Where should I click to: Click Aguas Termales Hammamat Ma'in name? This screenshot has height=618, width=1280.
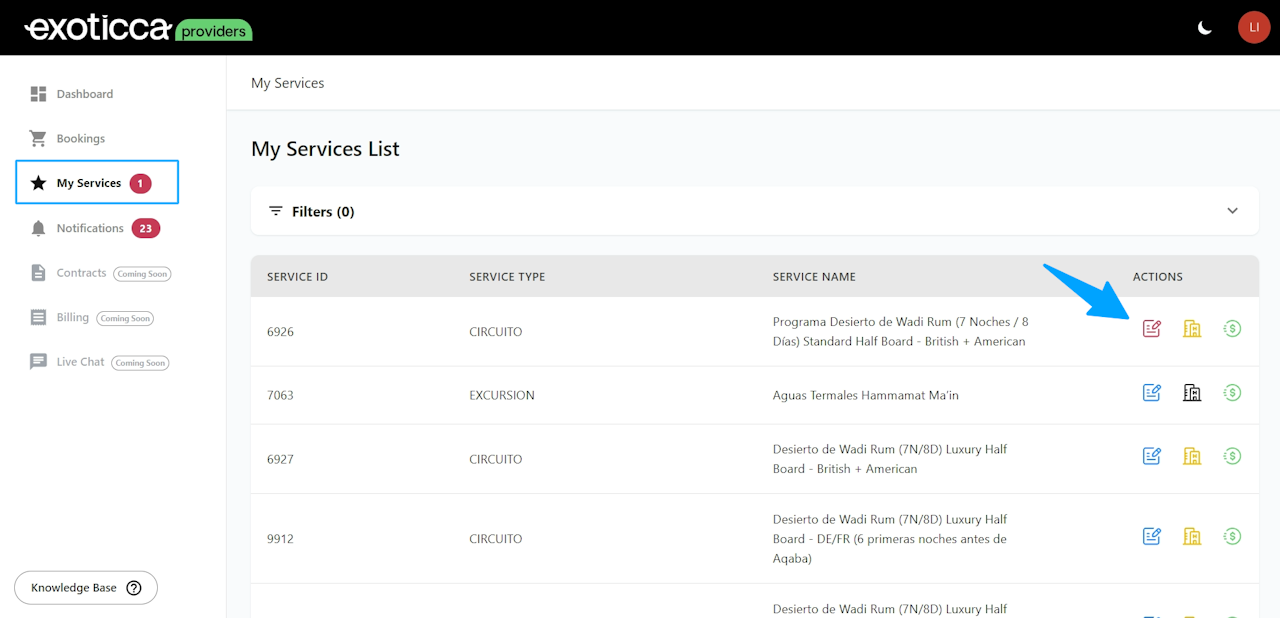[x=866, y=395]
